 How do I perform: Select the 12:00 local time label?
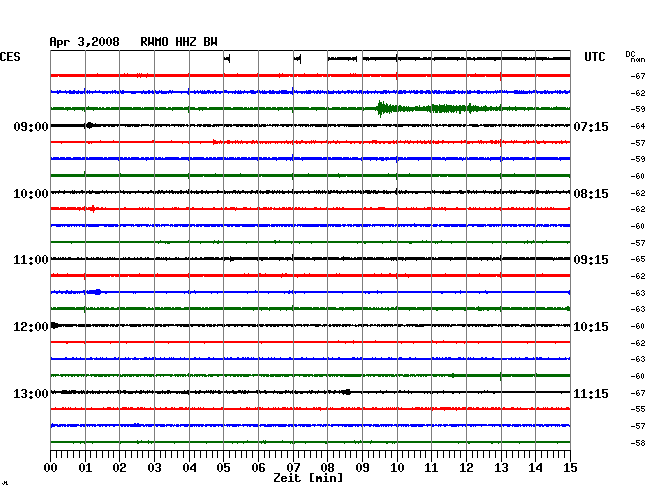[31, 327]
